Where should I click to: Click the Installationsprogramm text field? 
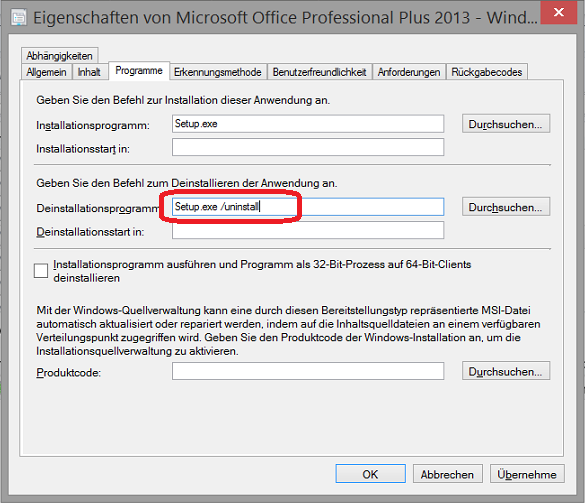[308, 124]
